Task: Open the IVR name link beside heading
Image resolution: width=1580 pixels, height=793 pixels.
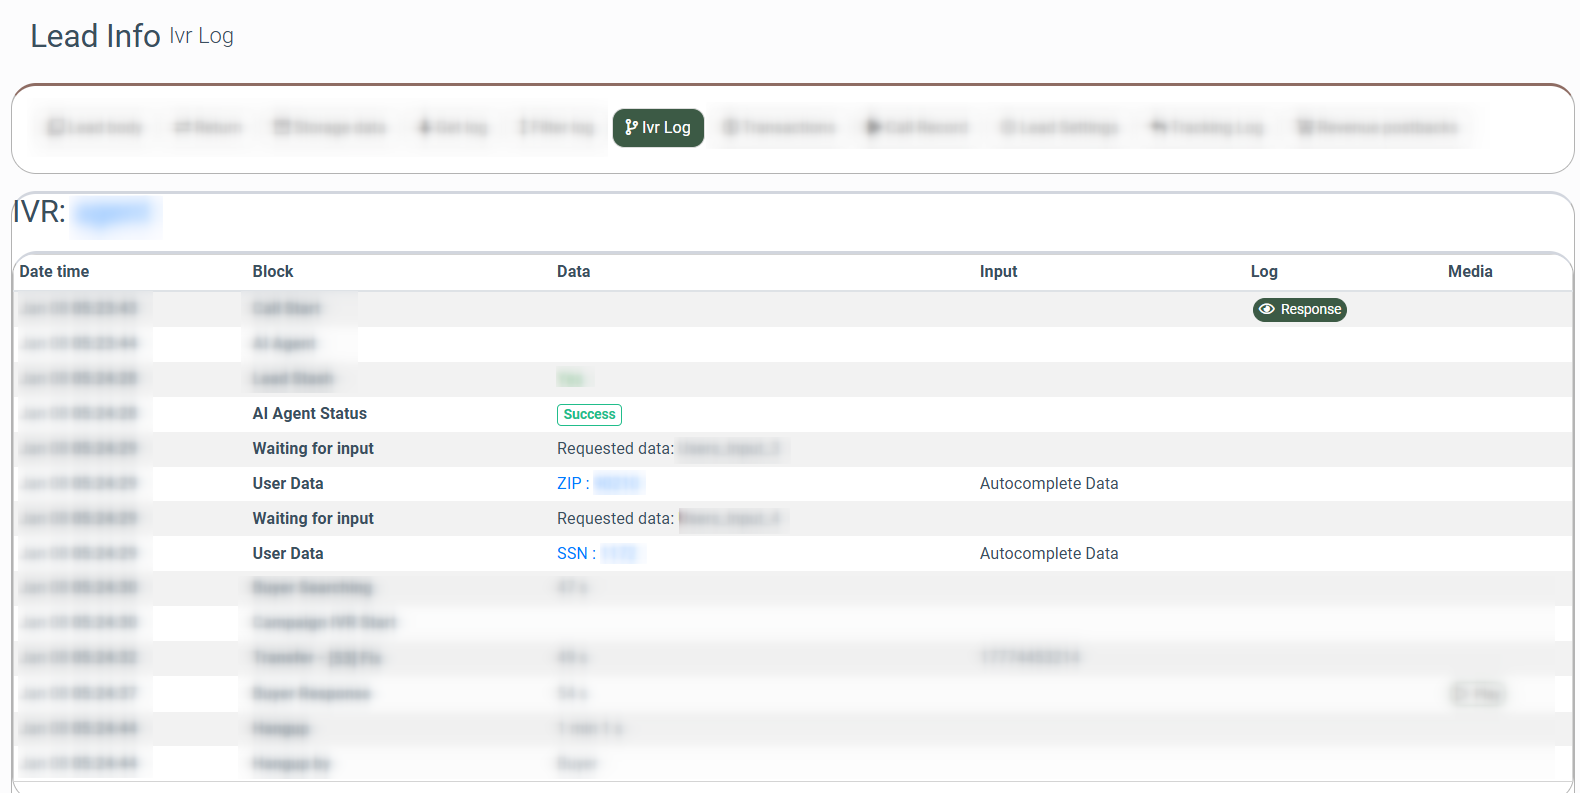Action: 114,213
